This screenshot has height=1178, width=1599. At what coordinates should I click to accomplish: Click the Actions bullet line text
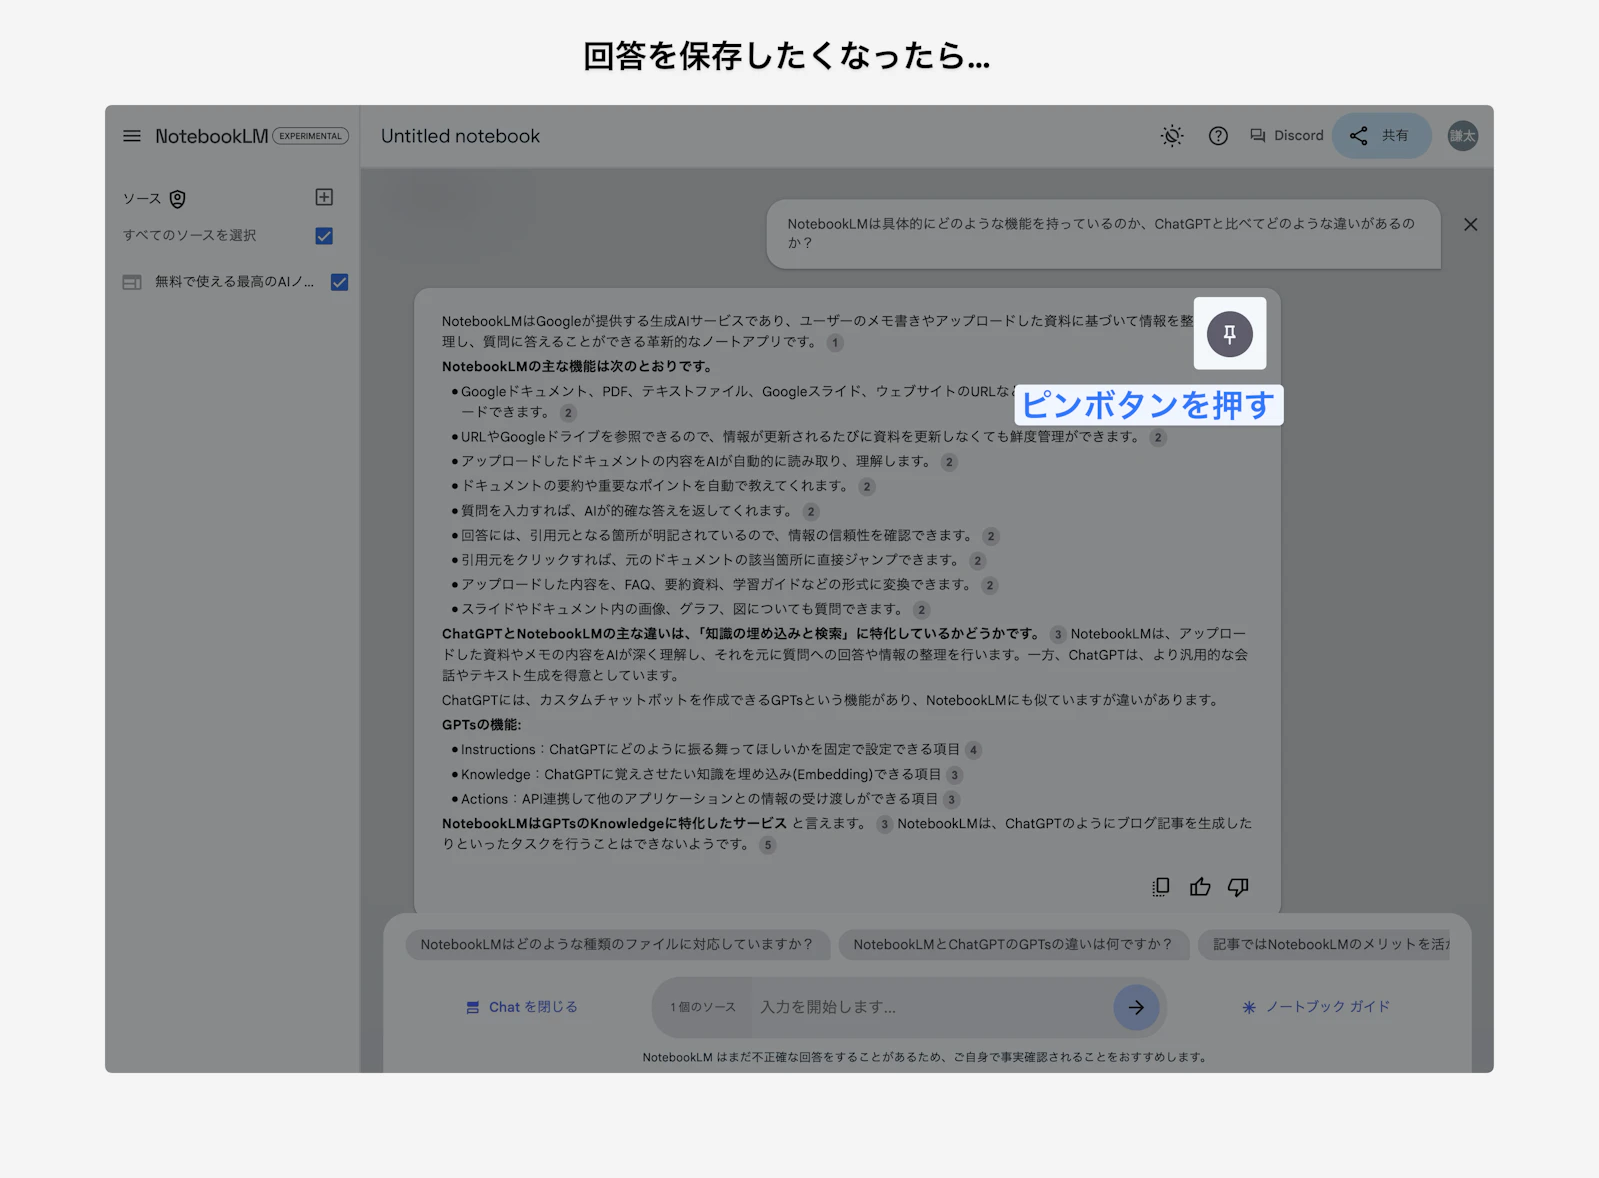(699, 799)
